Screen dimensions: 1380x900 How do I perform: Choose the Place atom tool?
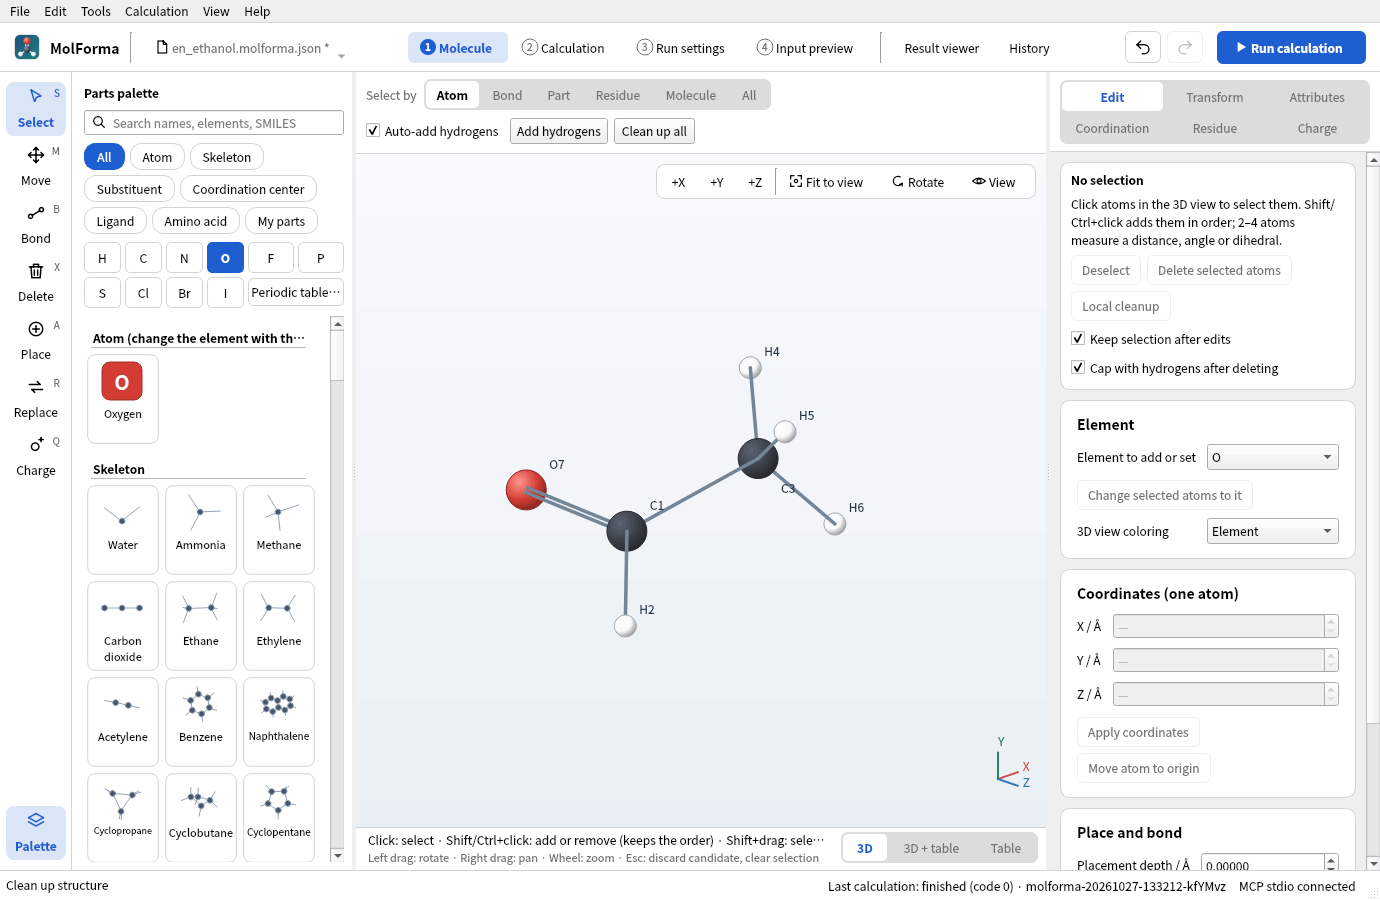[x=36, y=340]
